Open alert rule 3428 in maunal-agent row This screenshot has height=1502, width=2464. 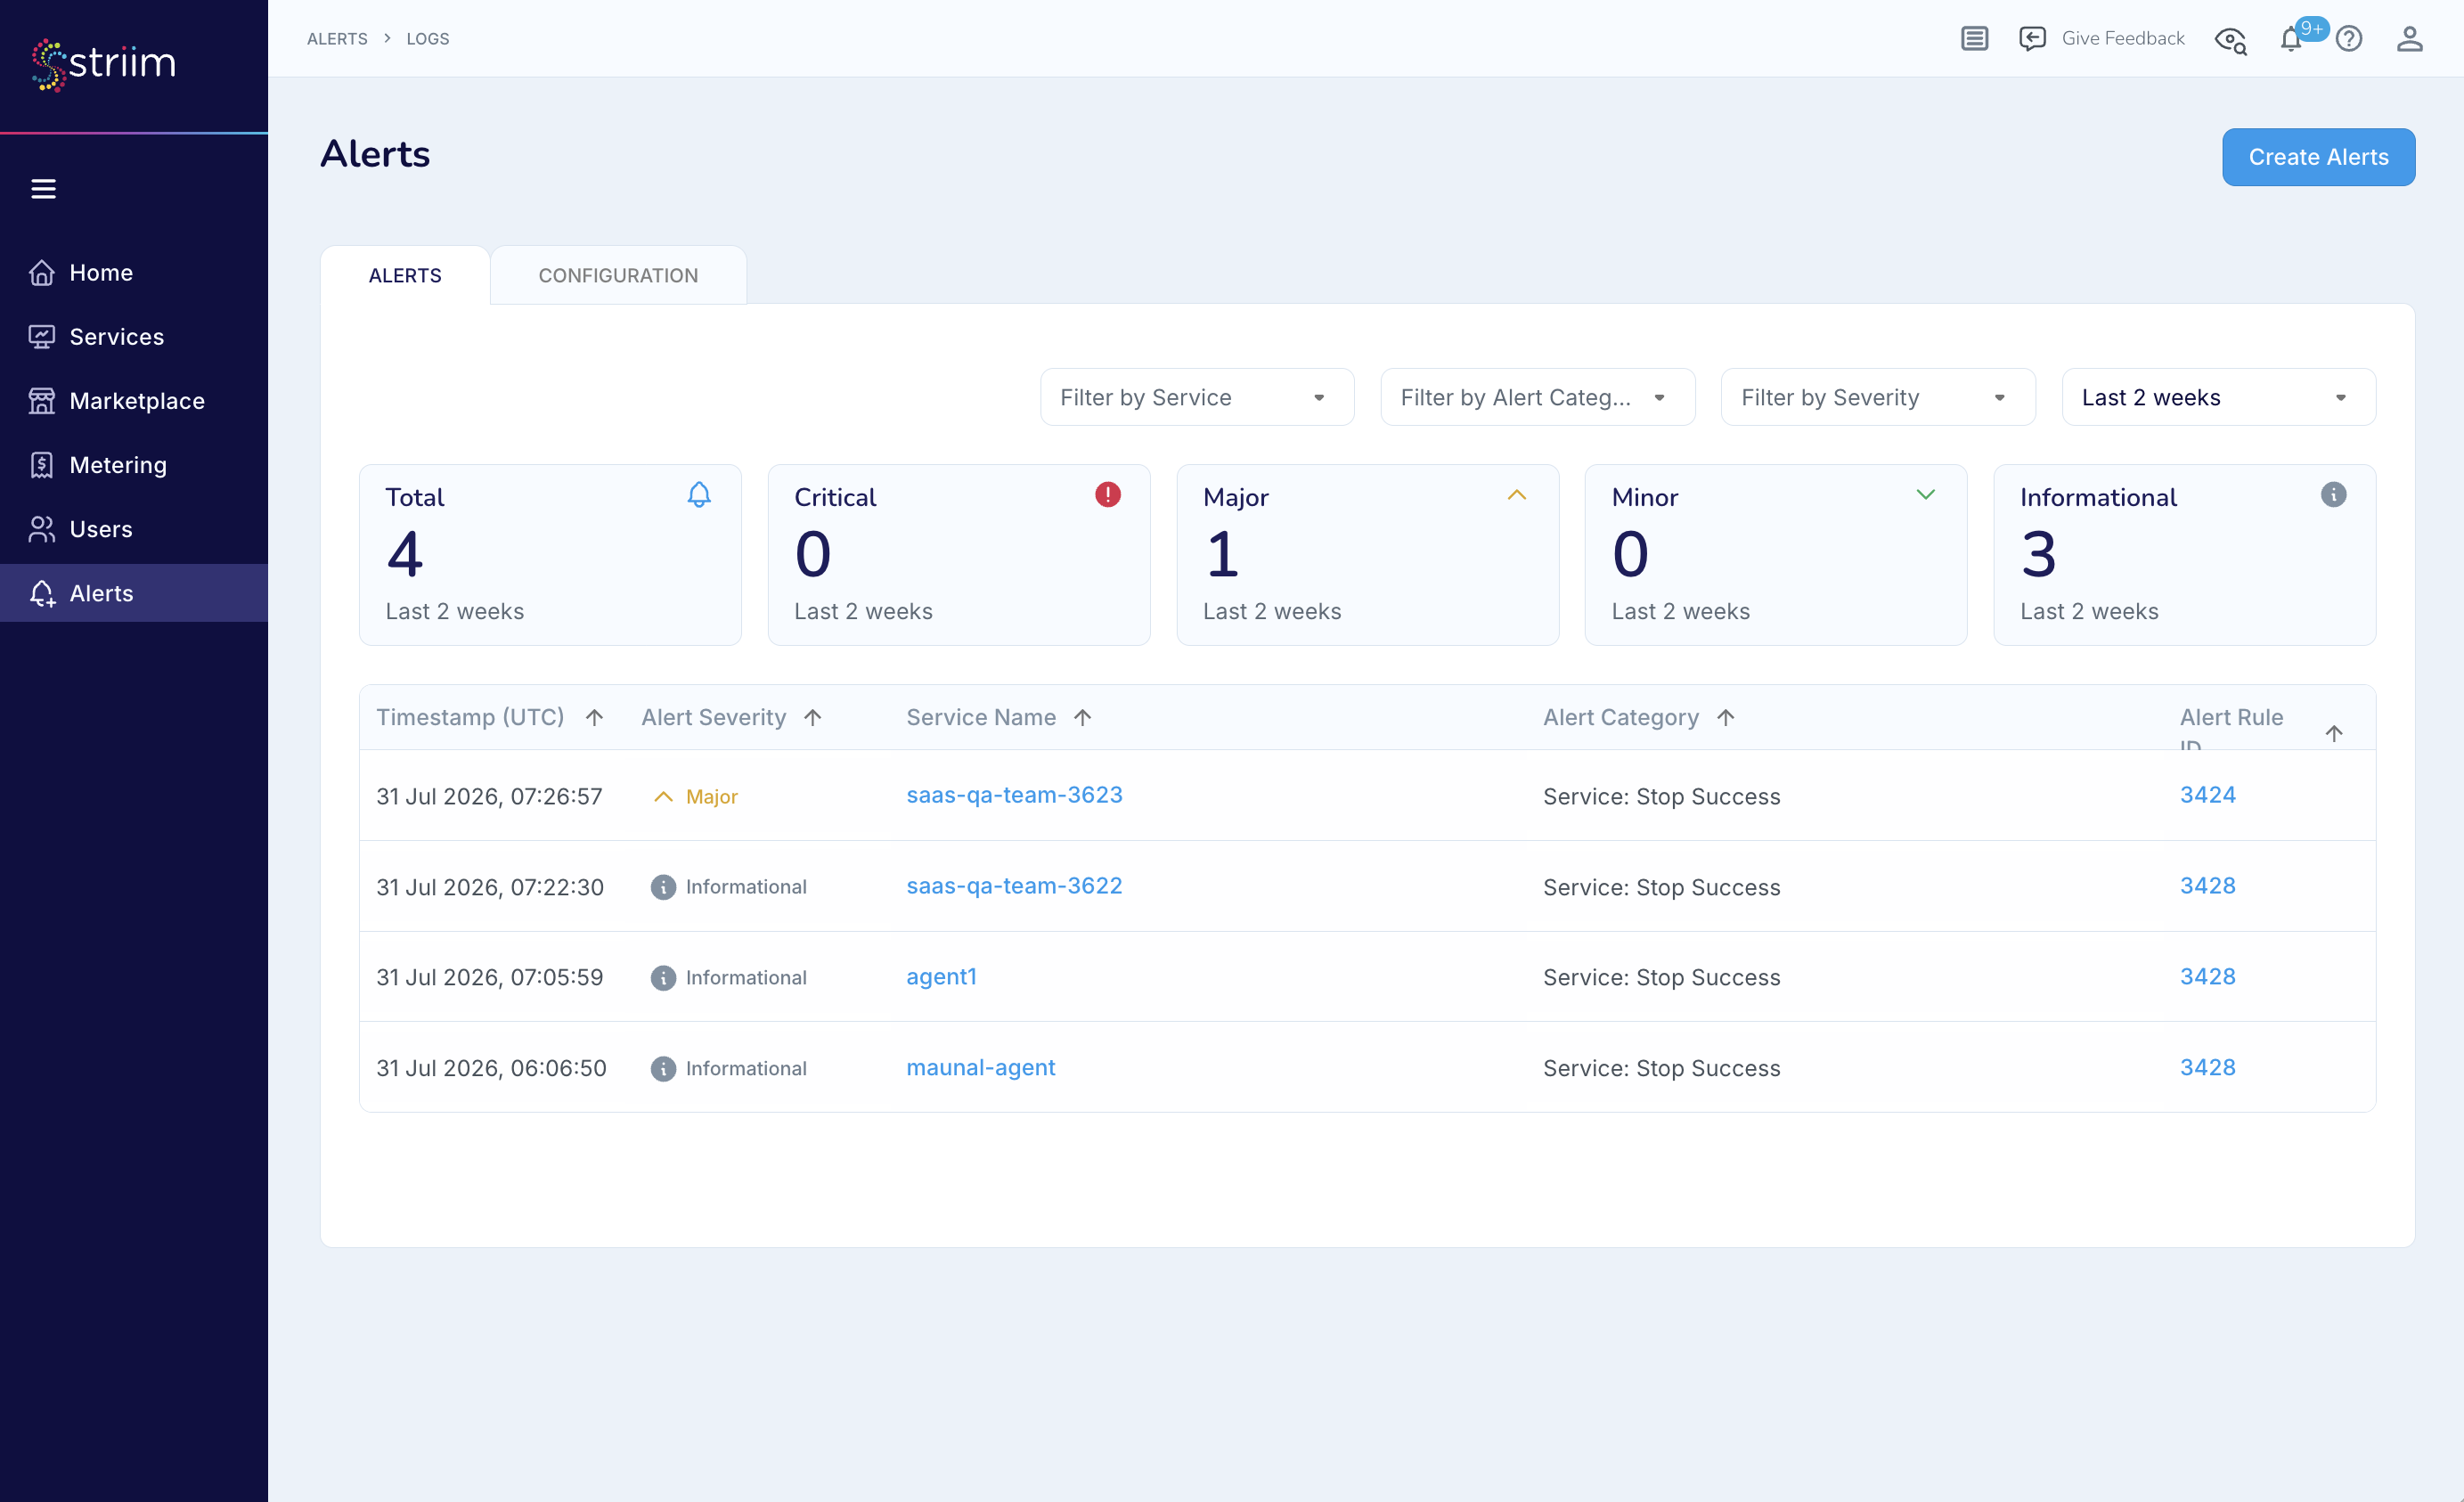click(x=2207, y=1067)
